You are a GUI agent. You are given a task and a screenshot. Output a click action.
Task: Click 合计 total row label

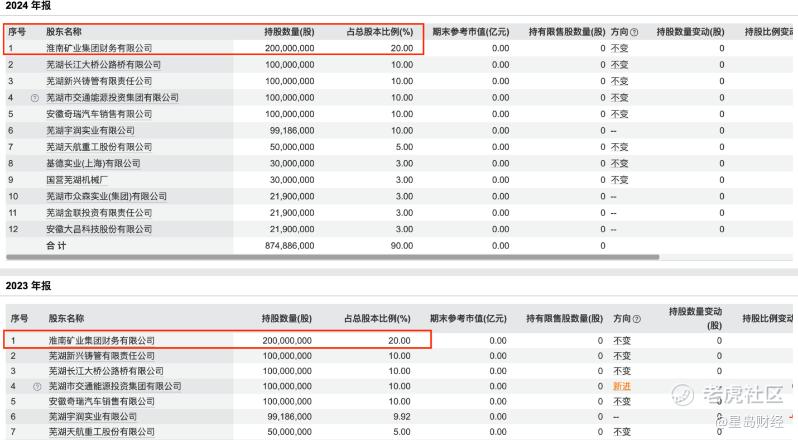tap(56, 246)
